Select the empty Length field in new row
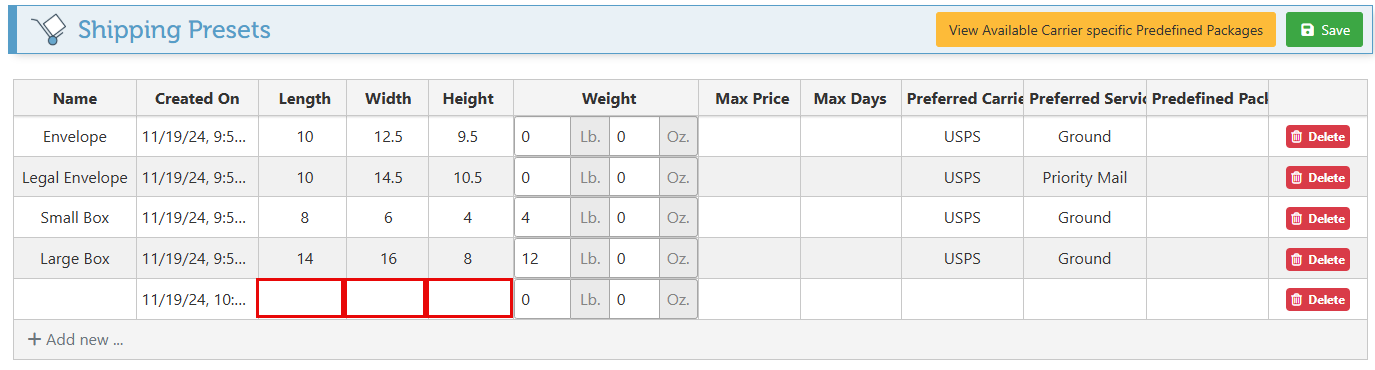This screenshot has width=1375, height=370. click(x=301, y=299)
